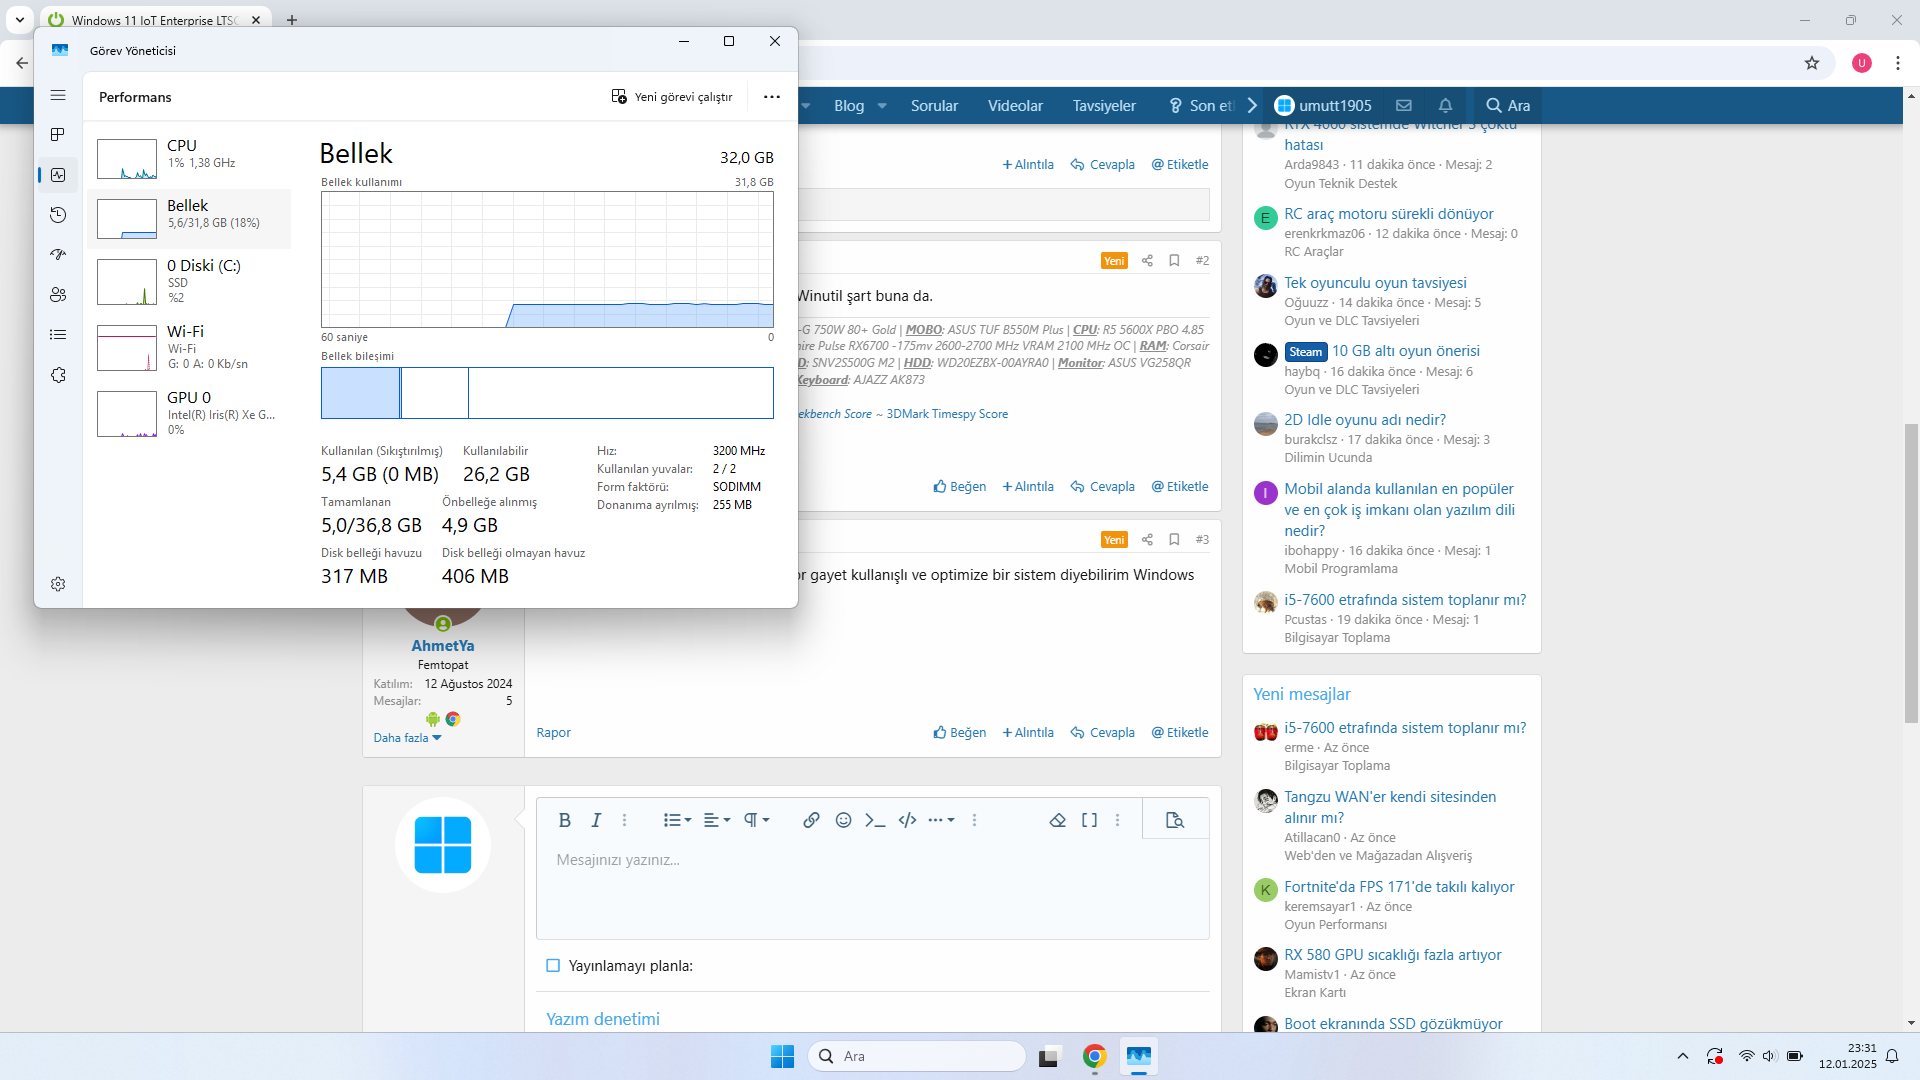Click Yeni görevi çalıştır button
Viewport: 1920px width, 1080px height.
pyautogui.click(x=672, y=97)
